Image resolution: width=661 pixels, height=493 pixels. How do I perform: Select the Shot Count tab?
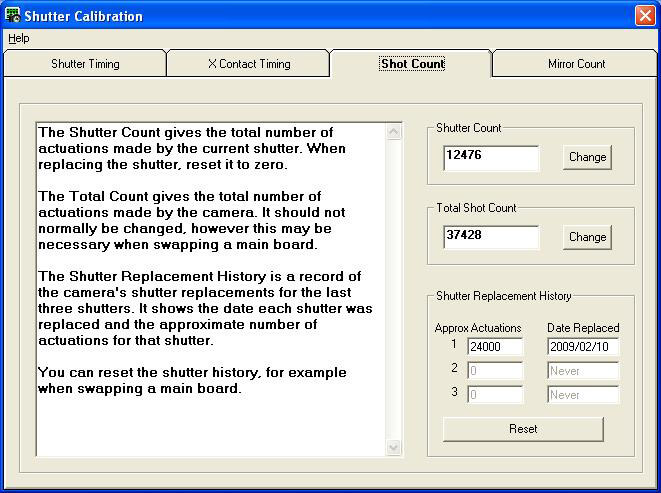[x=412, y=64]
